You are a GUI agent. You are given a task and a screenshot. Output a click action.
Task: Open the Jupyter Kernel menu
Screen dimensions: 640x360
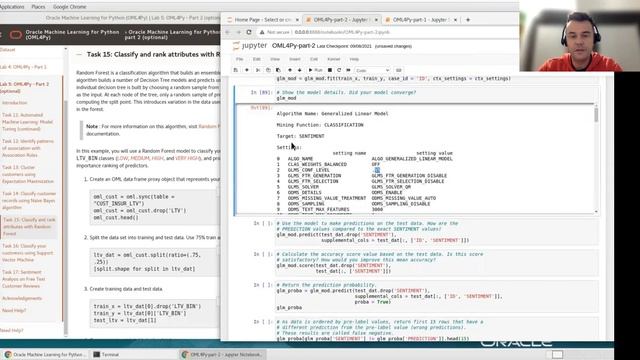click(x=333, y=59)
